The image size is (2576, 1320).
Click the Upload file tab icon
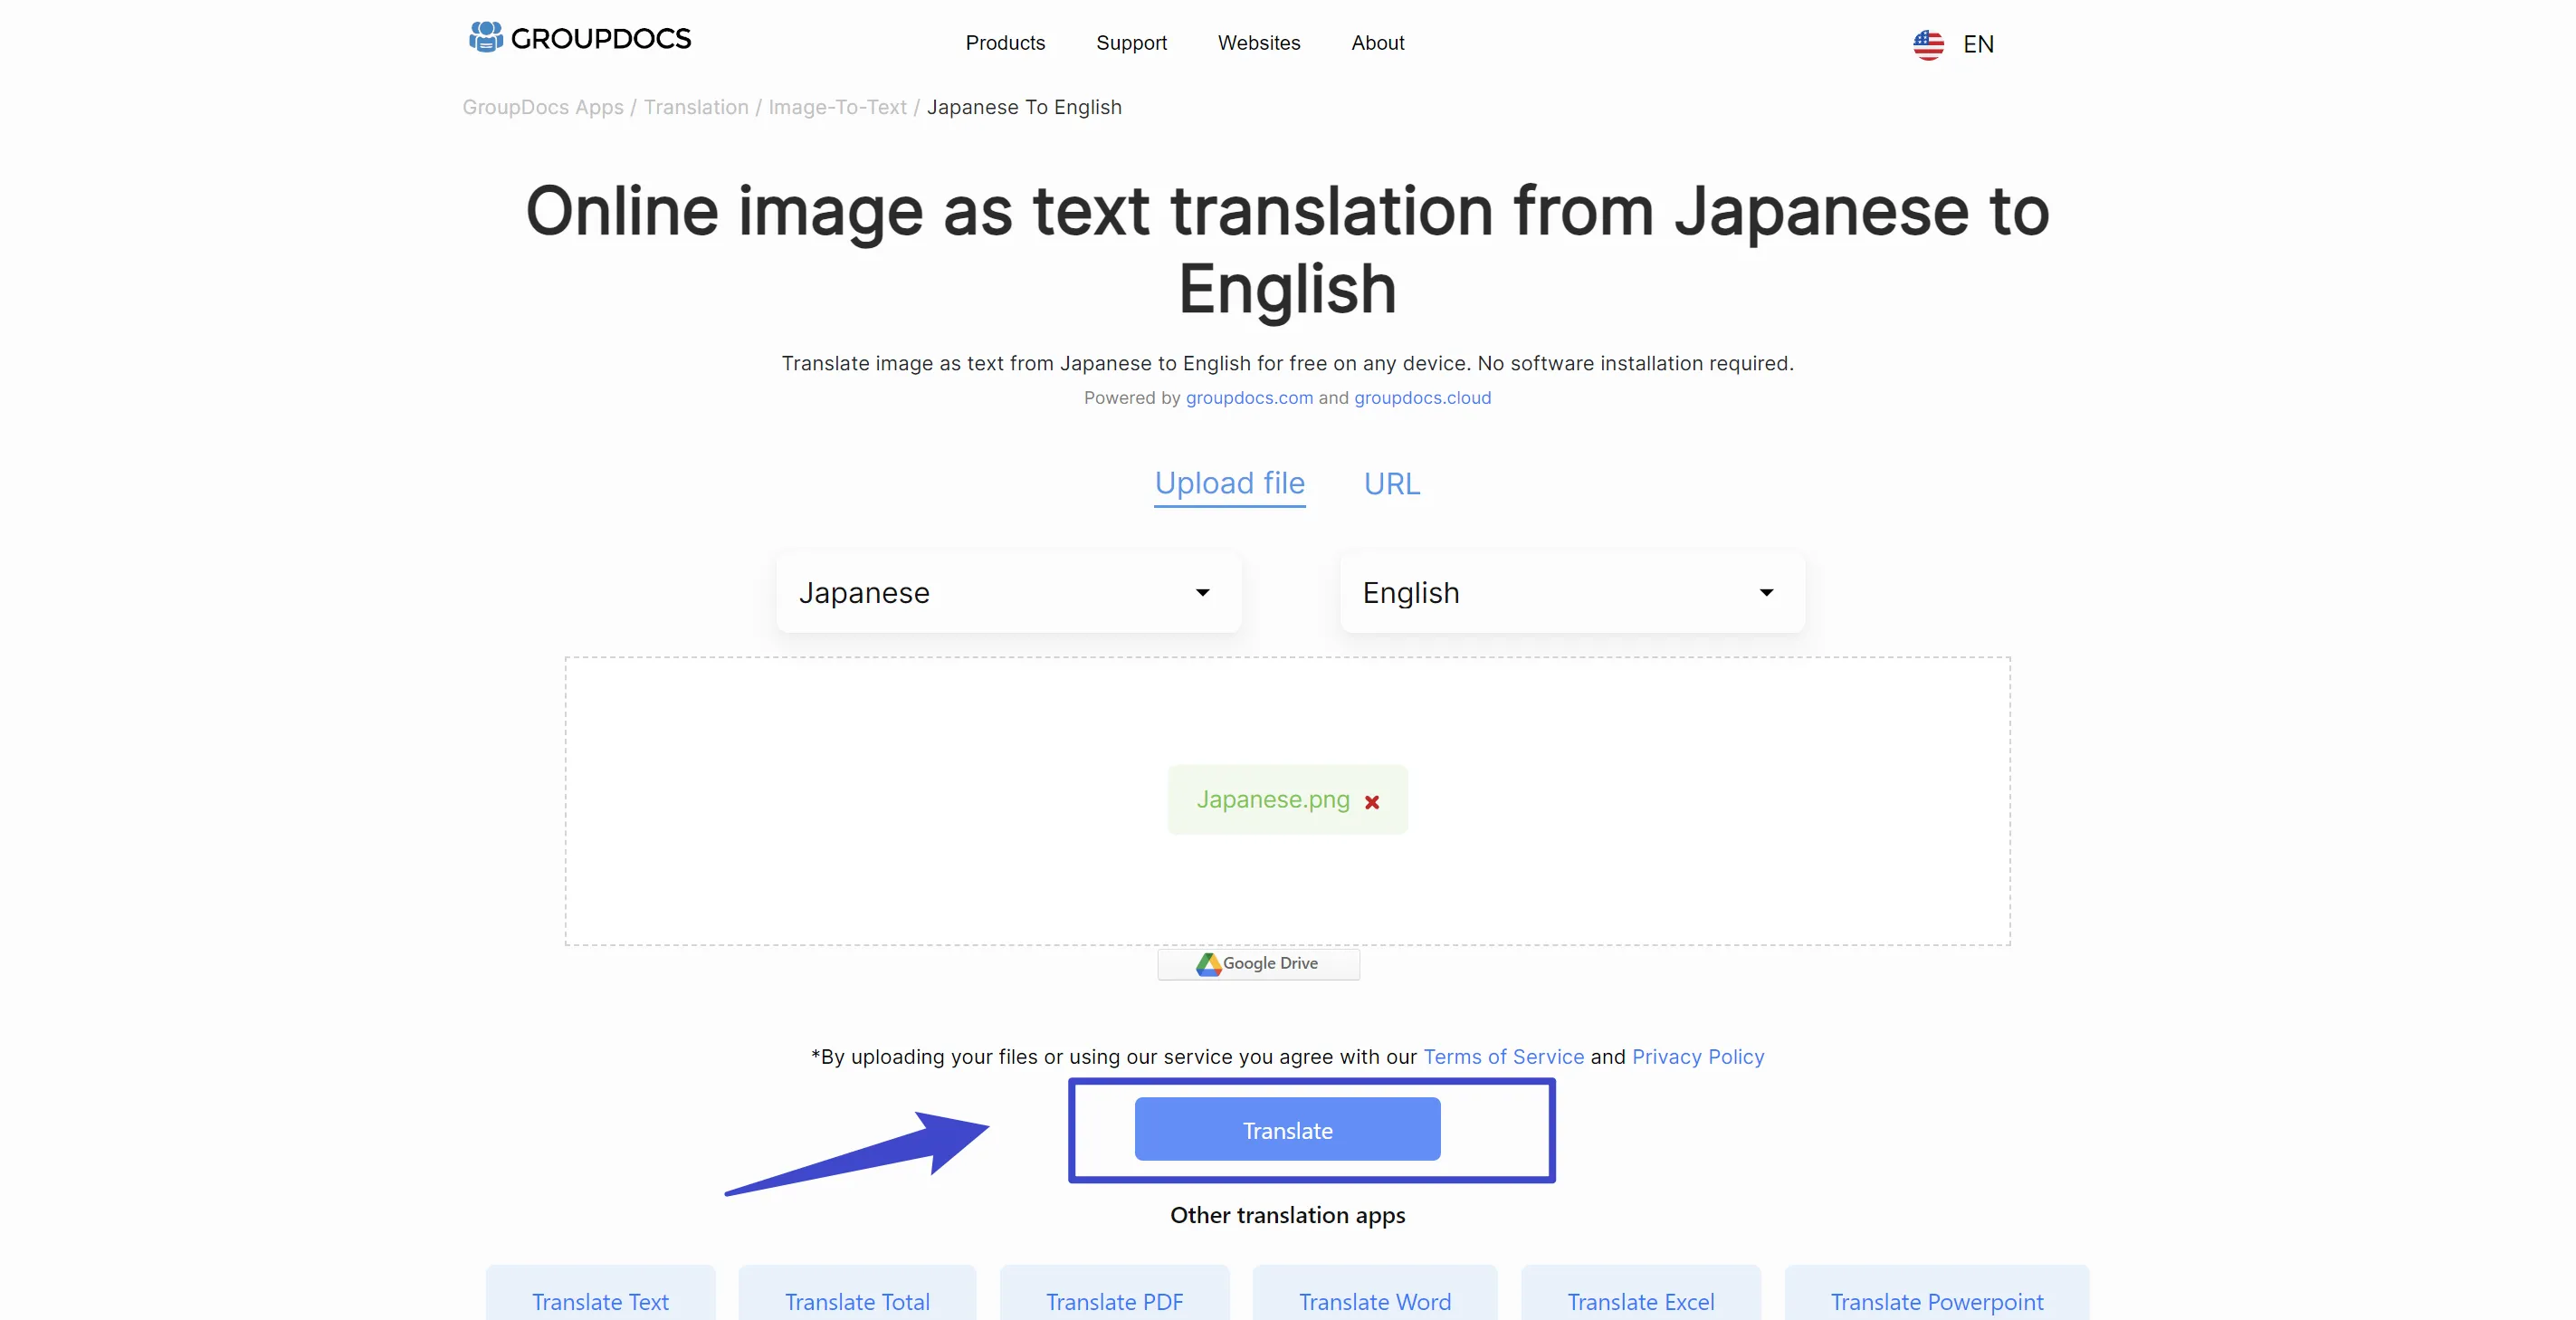tap(1230, 483)
